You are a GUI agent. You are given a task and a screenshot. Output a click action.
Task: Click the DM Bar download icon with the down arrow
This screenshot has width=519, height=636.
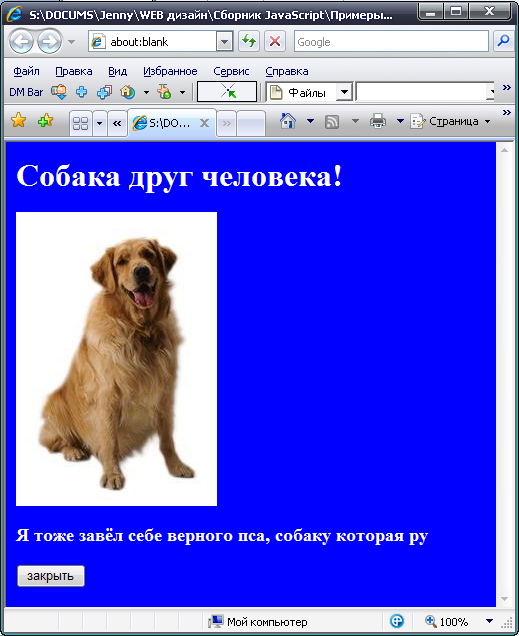pyautogui.click(x=59, y=92)
